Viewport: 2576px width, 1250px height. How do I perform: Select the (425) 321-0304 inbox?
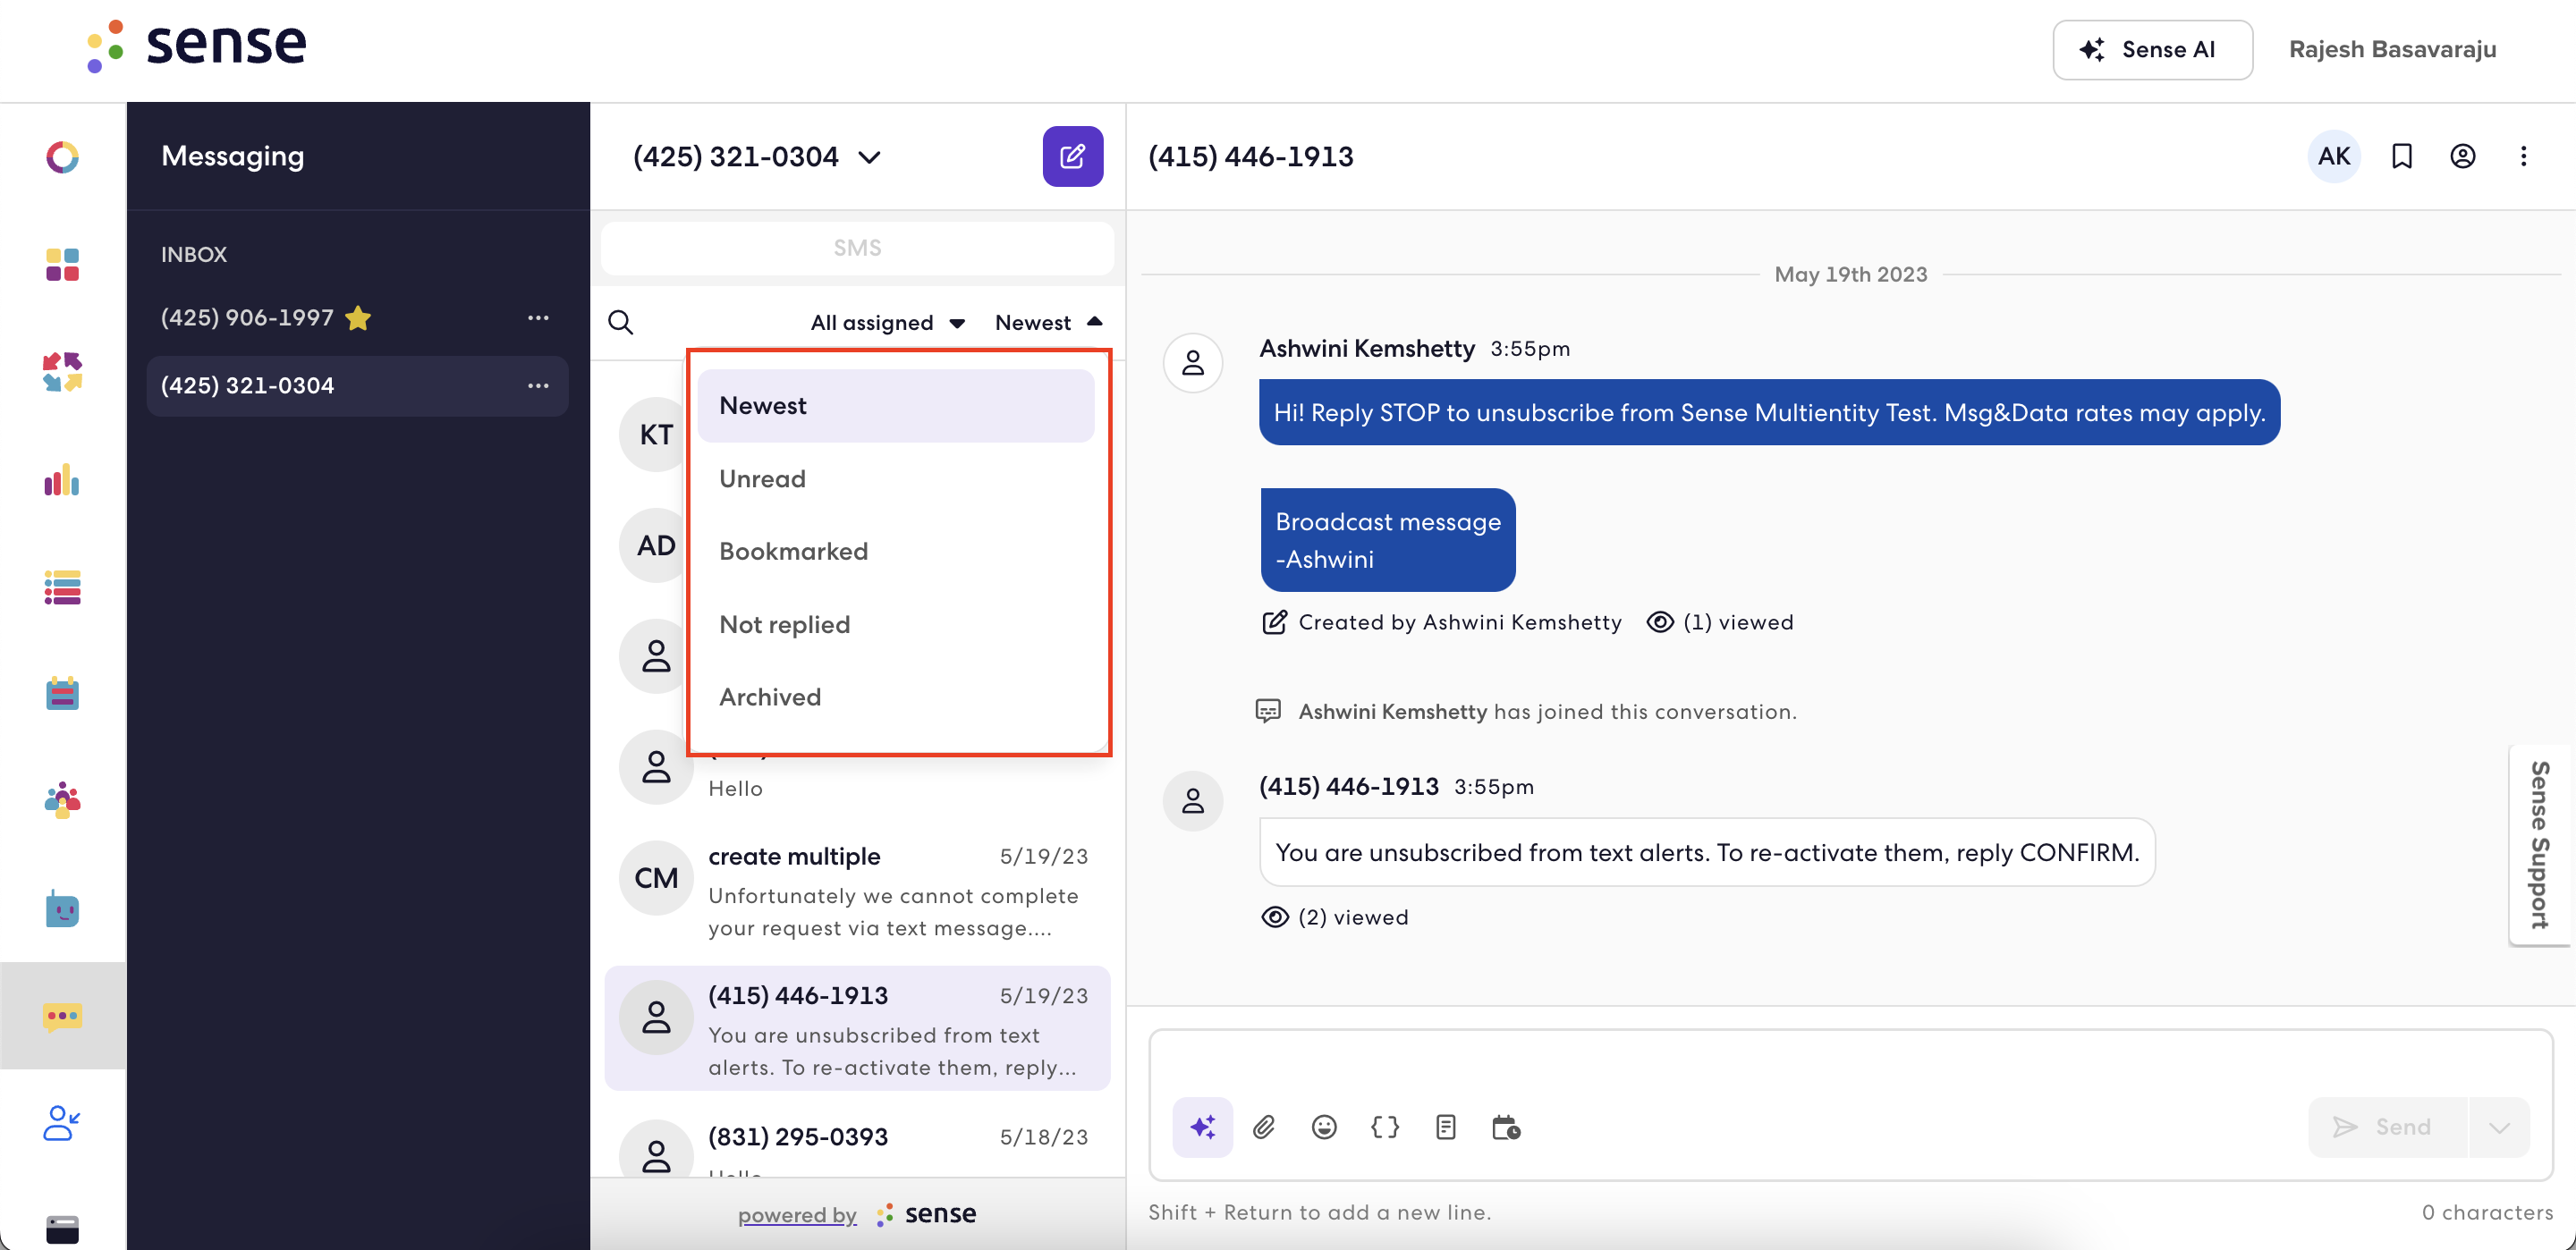357,386
